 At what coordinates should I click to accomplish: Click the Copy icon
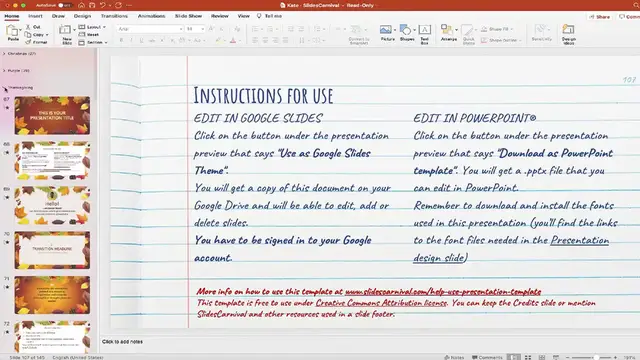click(28, 34)
